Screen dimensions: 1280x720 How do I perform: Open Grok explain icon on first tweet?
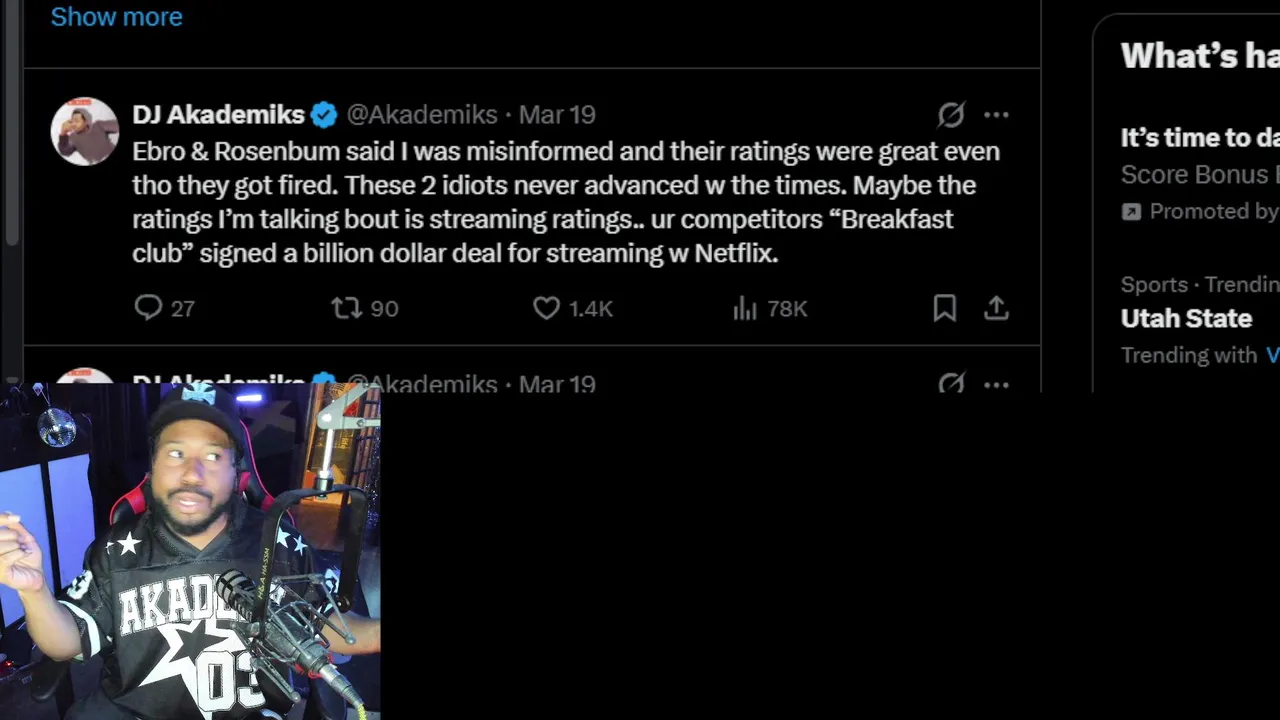pos(950,115)
